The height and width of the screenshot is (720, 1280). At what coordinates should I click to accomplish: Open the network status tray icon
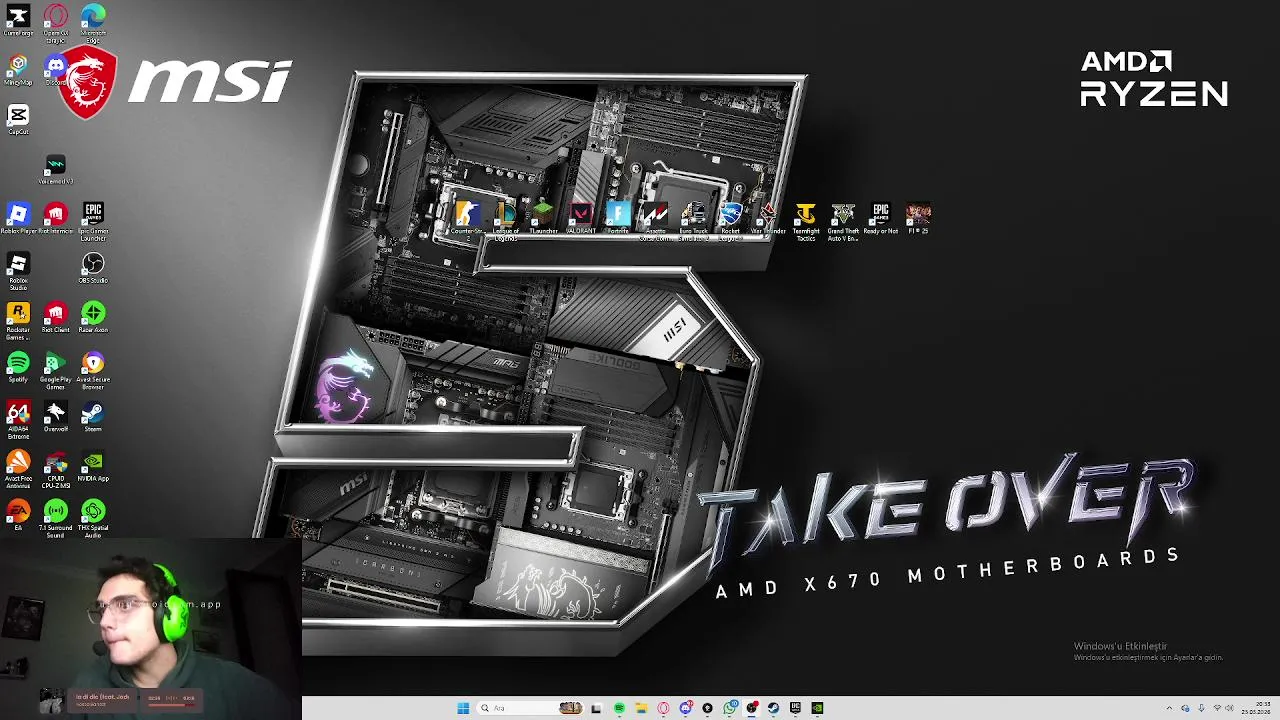coord(1217,708)
